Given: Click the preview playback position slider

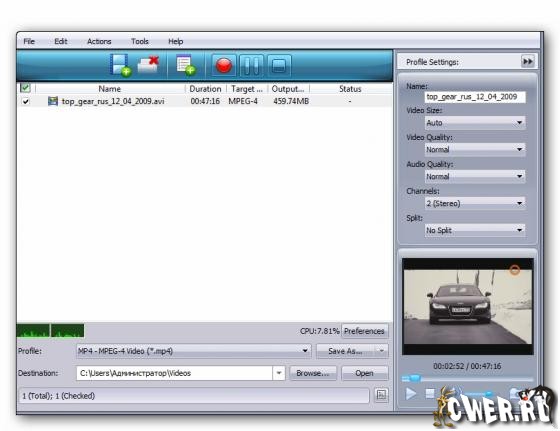Looking at the screenshot, I should [x=467, y=379].
